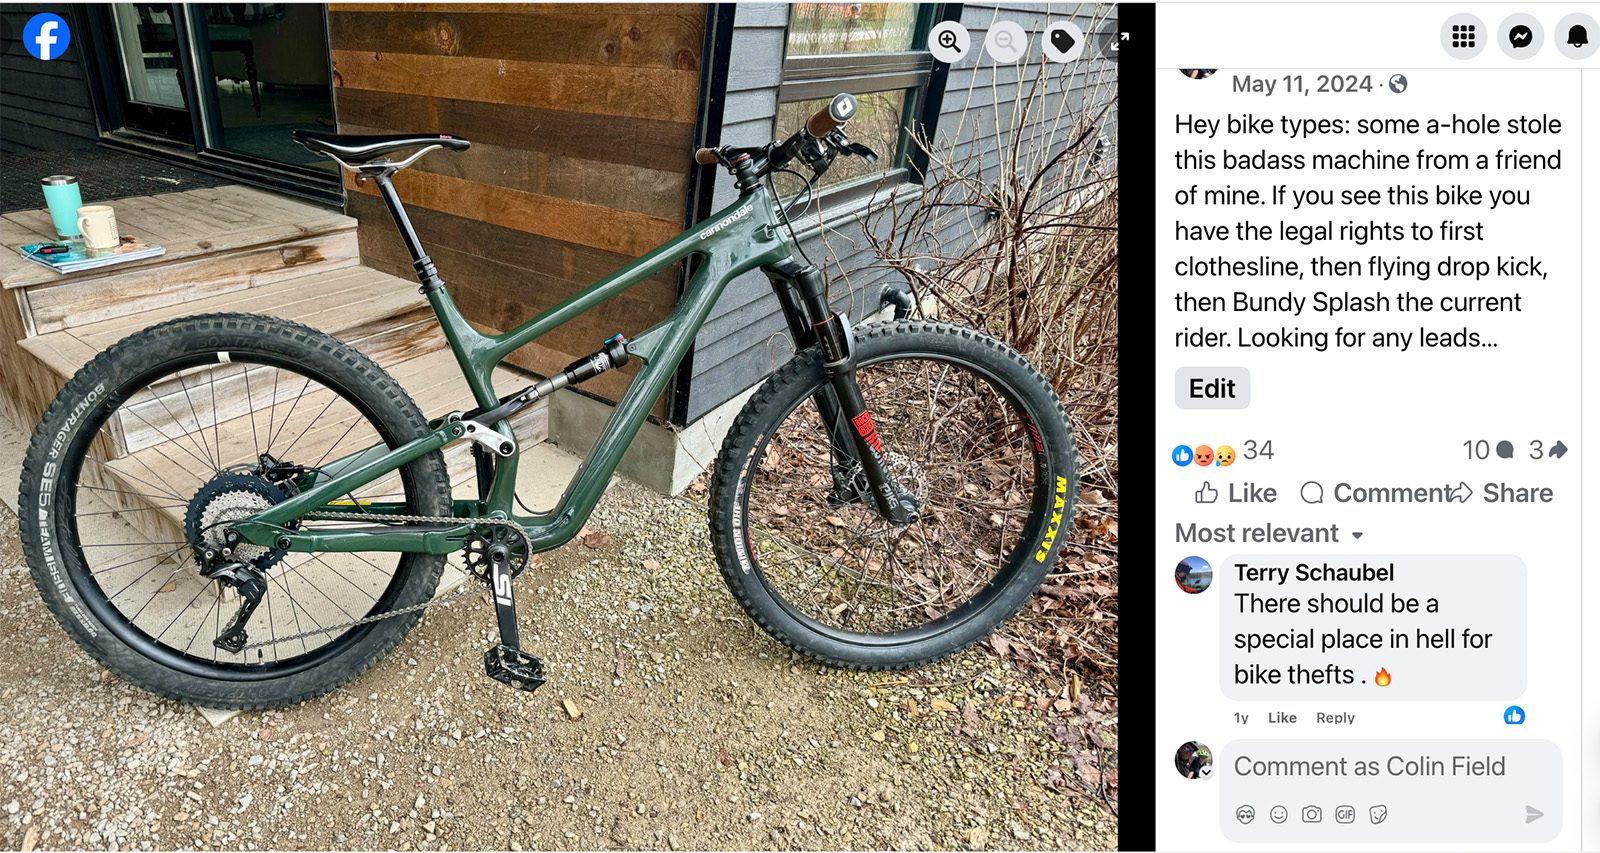The width and height of the screenshot is (1600, 853).
Task: Choose a sticker for the comment
Action: click(1378, 814)
